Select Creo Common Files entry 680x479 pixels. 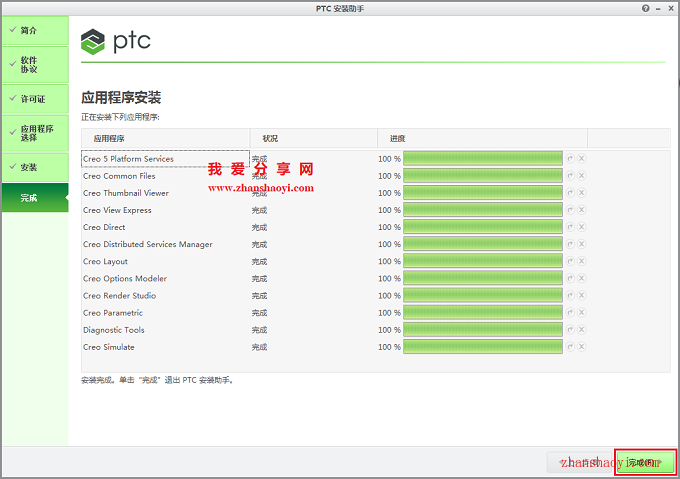click(x=119, y=176)
